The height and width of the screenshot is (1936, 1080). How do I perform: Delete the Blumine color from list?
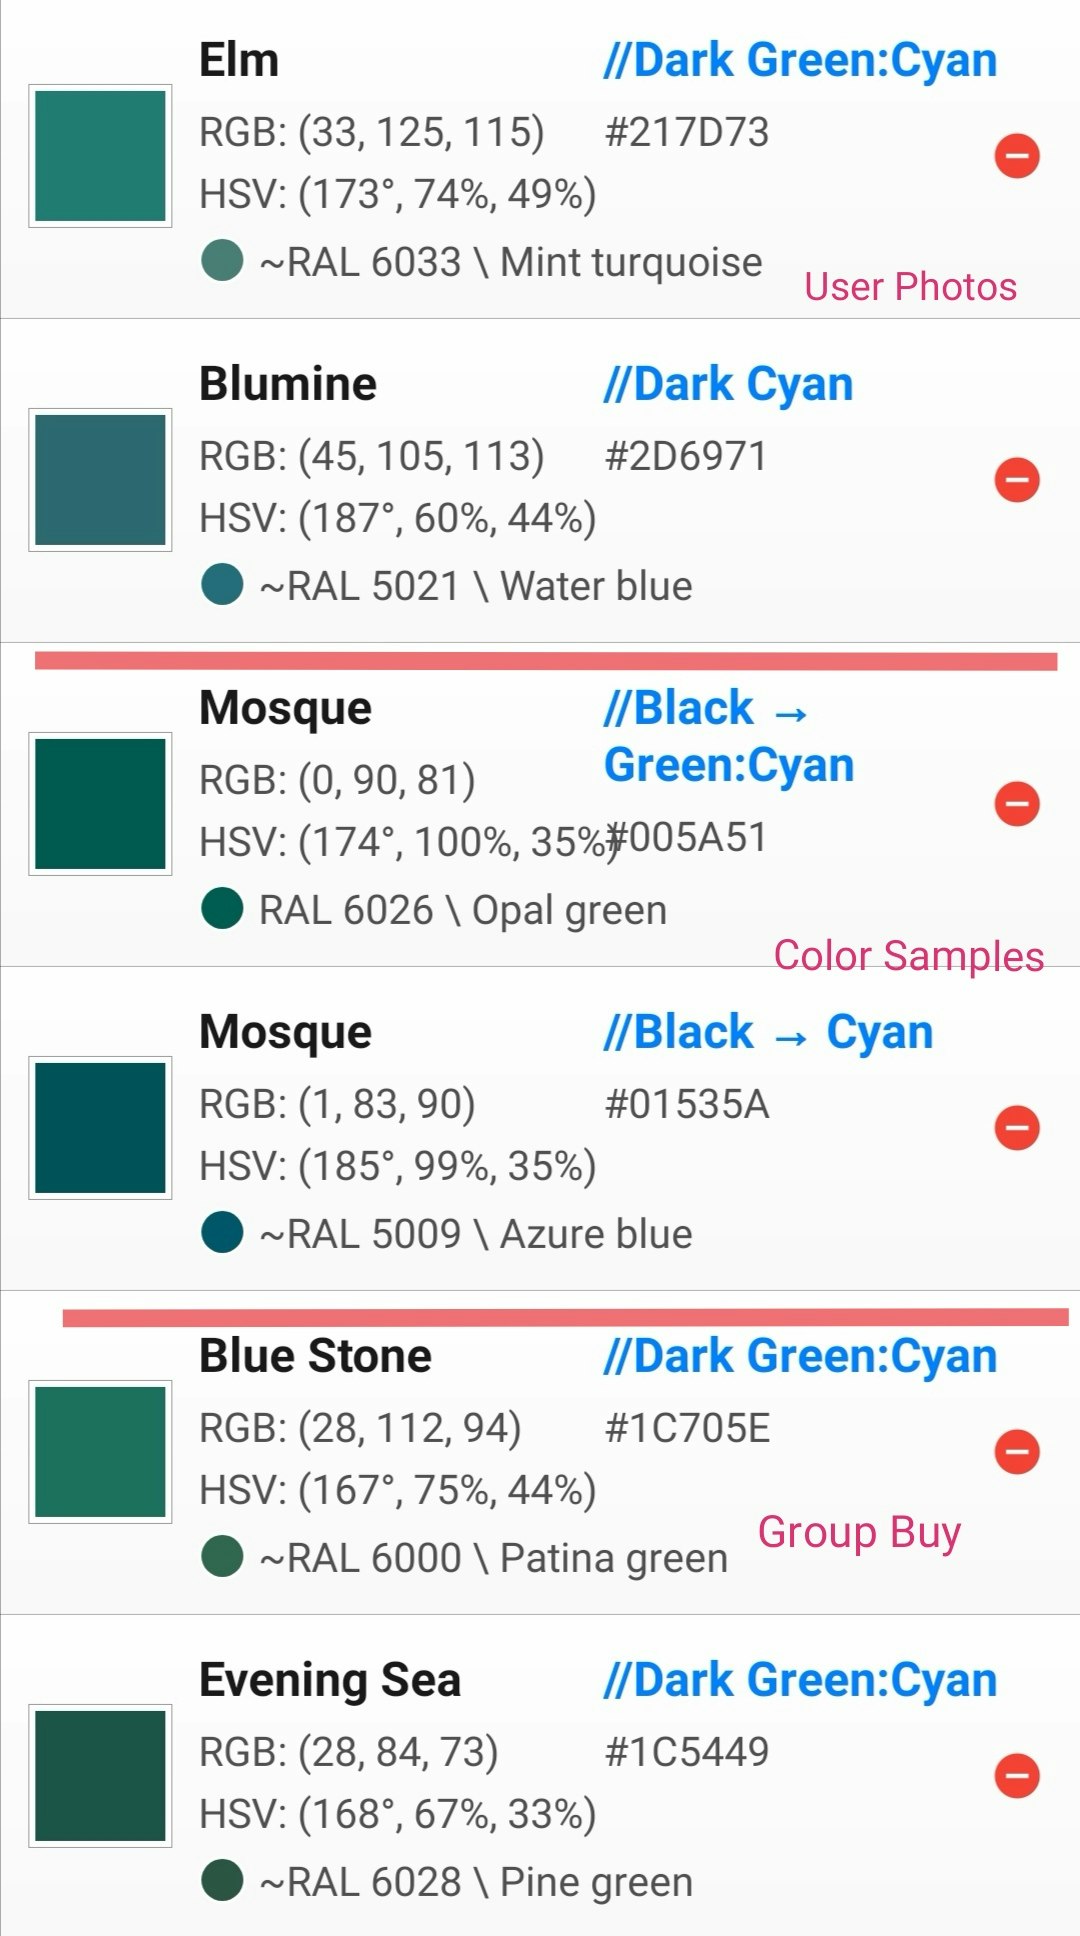click(x=1017, y=480)
